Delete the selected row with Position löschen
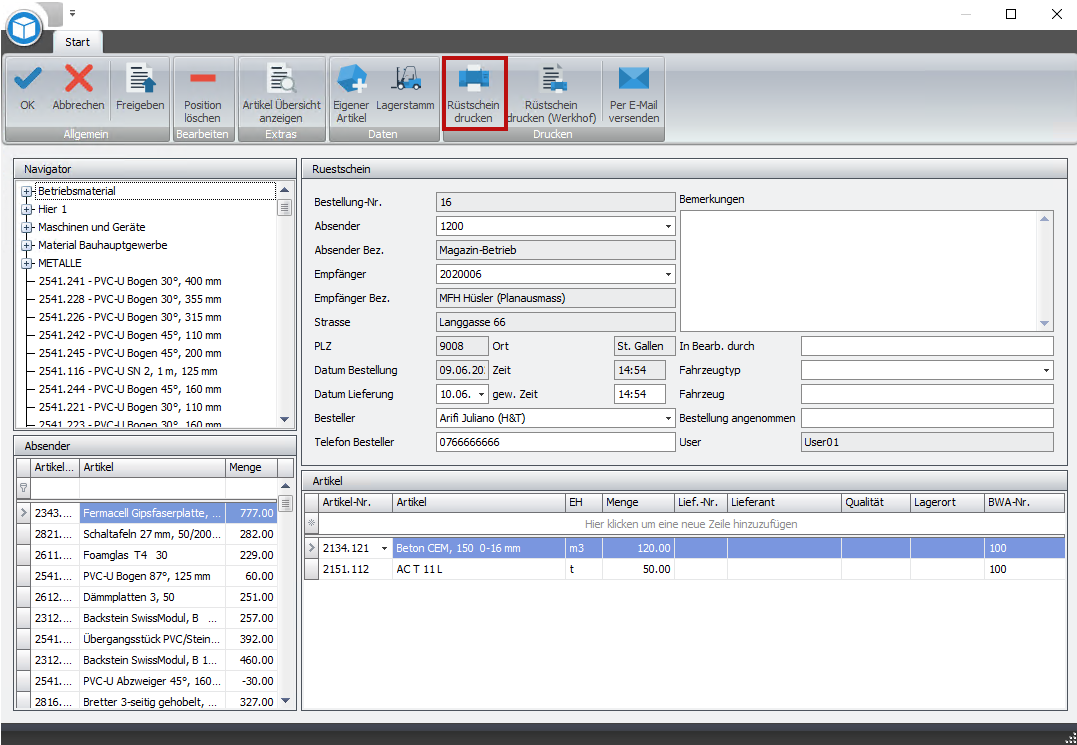 (x=203, y=93)
